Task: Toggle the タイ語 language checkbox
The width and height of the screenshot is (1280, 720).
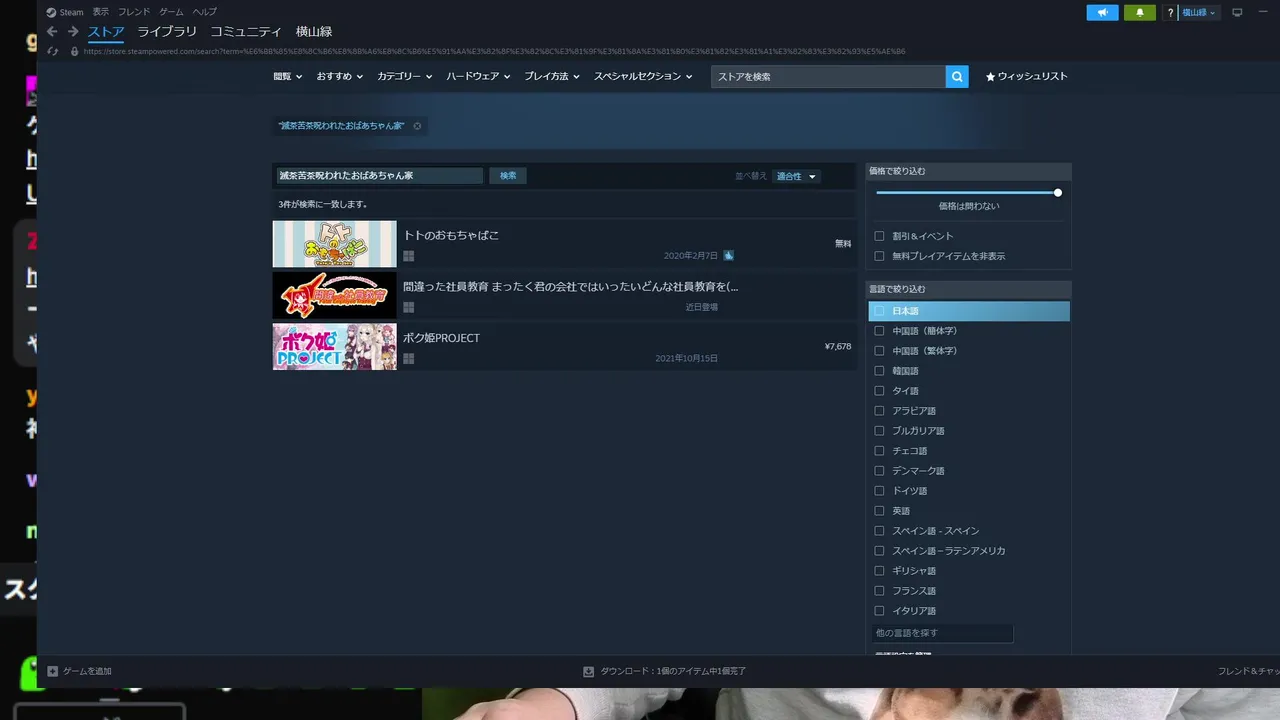Action: coord(880,391)
